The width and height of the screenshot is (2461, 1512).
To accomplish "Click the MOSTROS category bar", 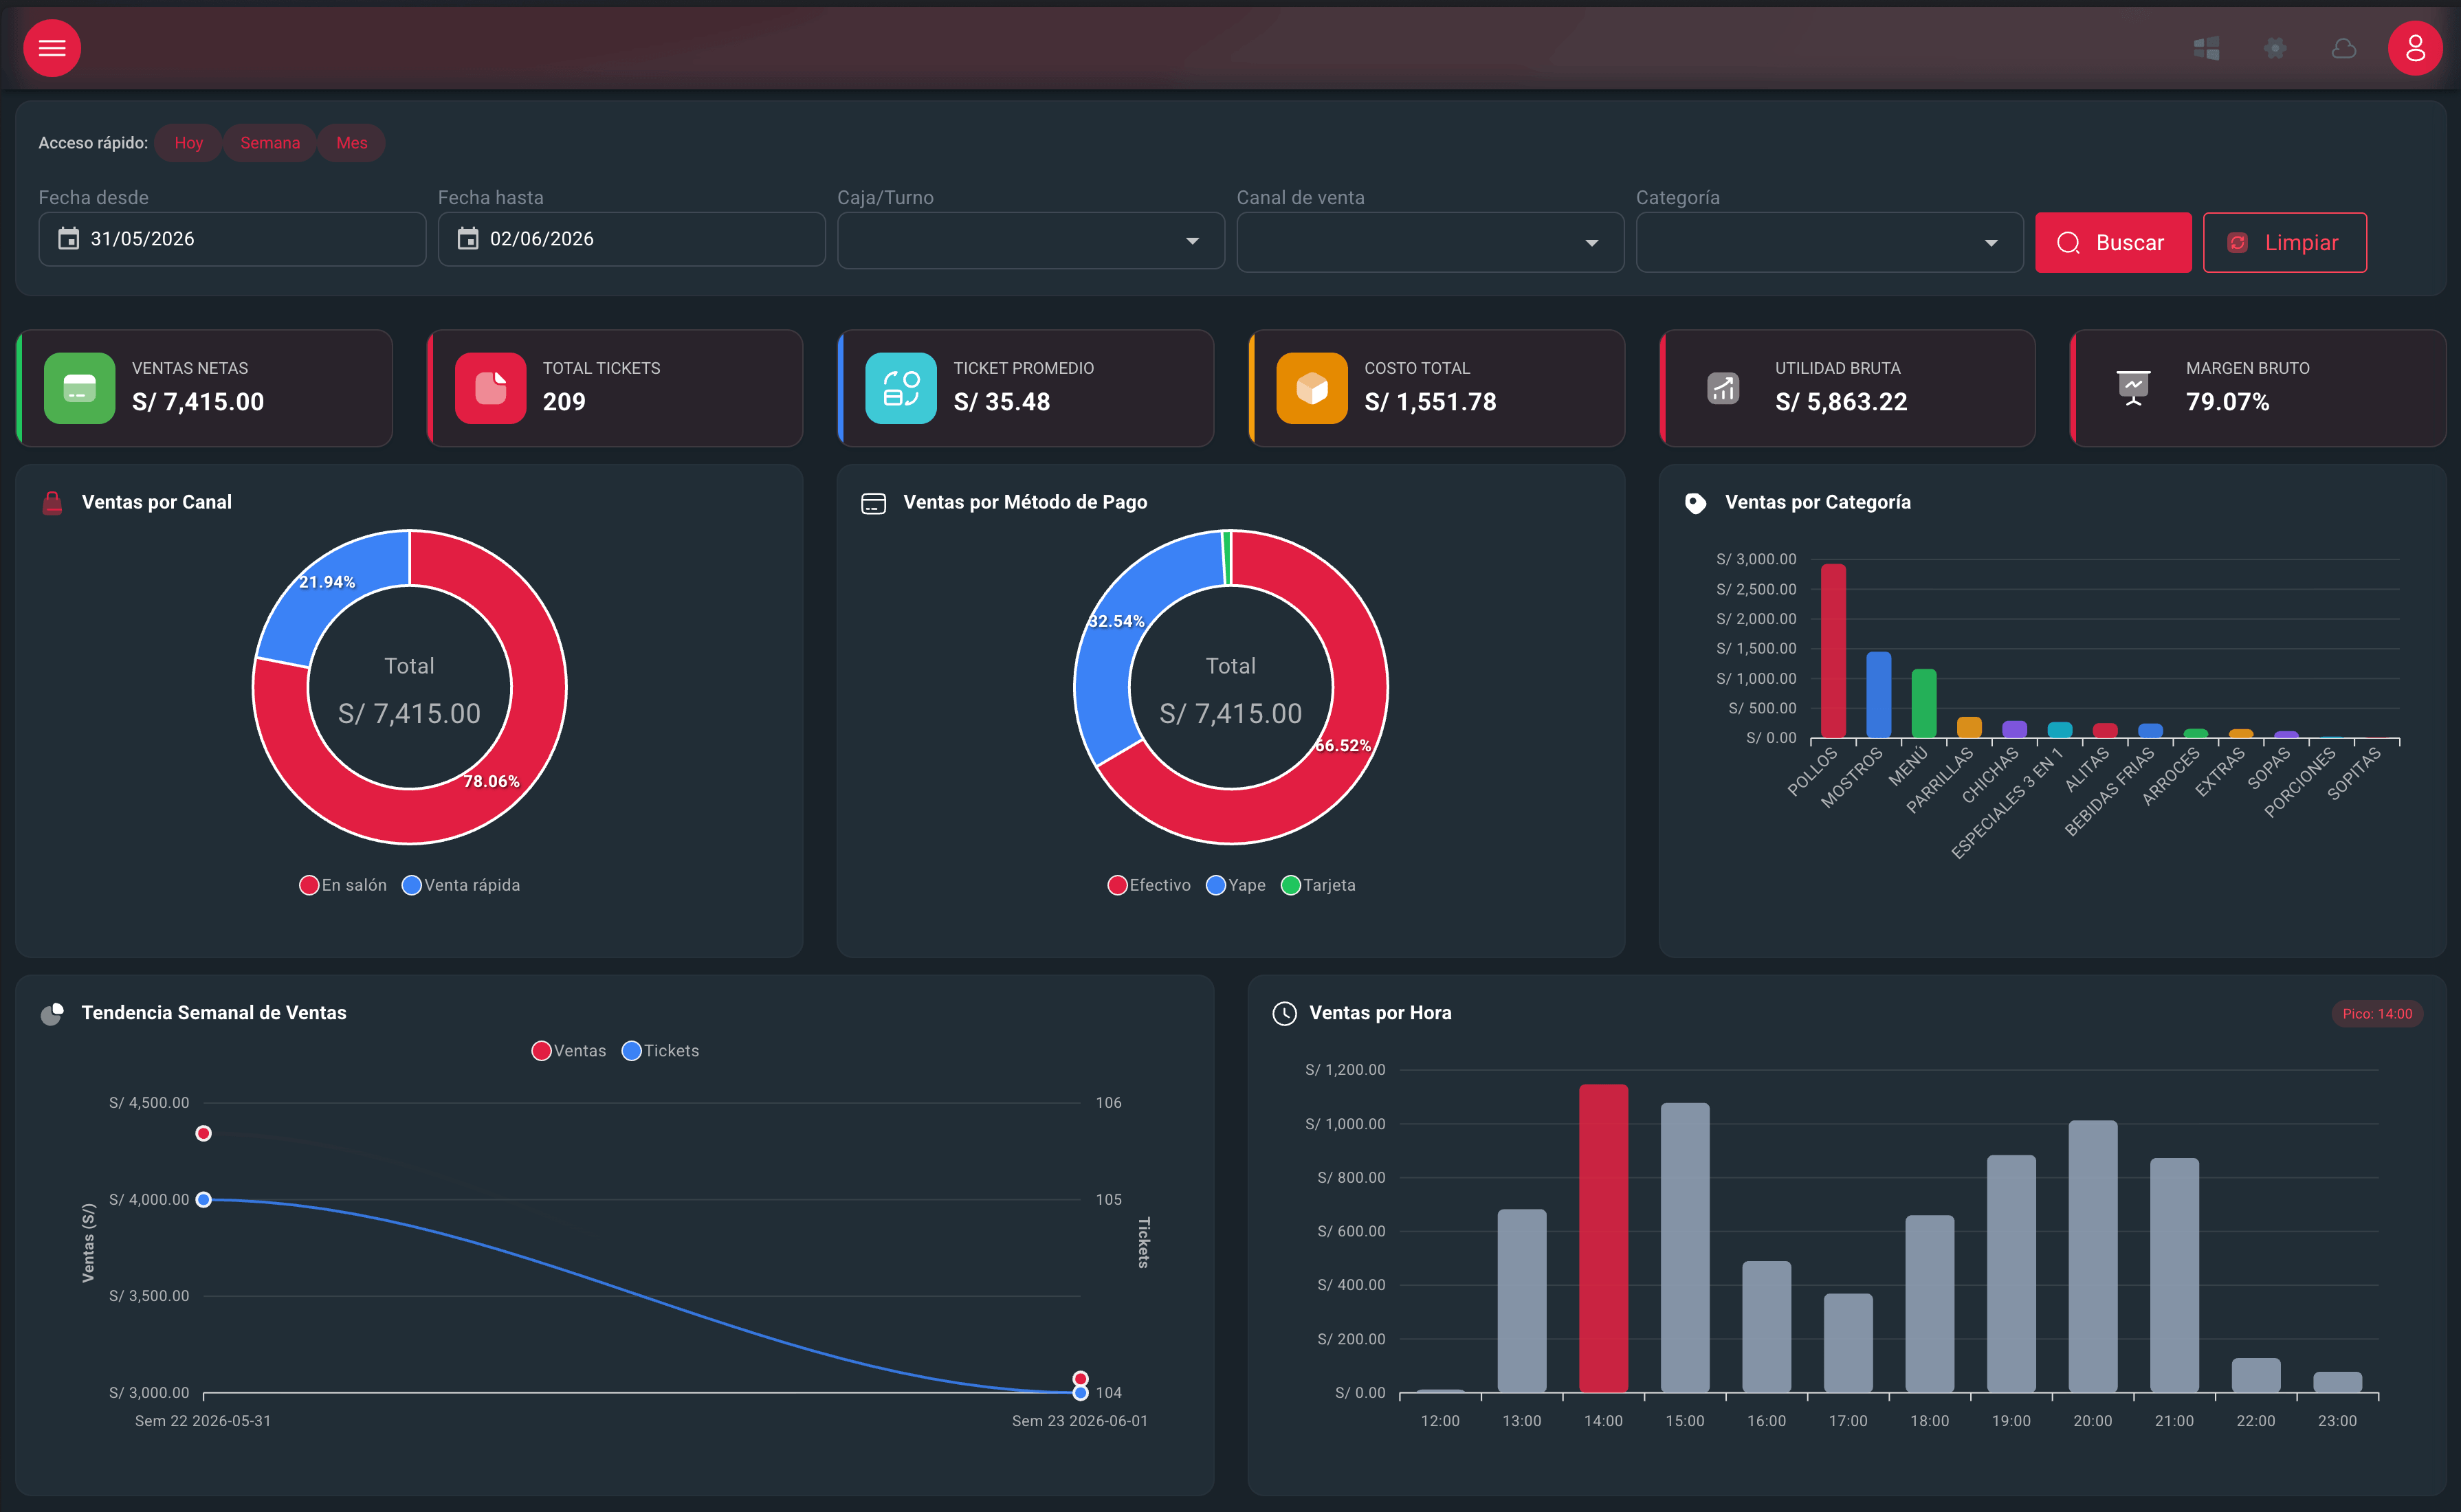I will pyautogui.click(x=1878, y=695).
